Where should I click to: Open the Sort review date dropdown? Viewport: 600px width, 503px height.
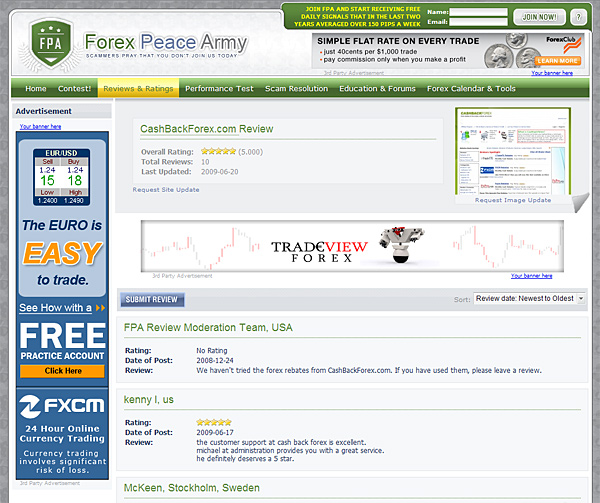pyautogui.click(x=529, y=298)
